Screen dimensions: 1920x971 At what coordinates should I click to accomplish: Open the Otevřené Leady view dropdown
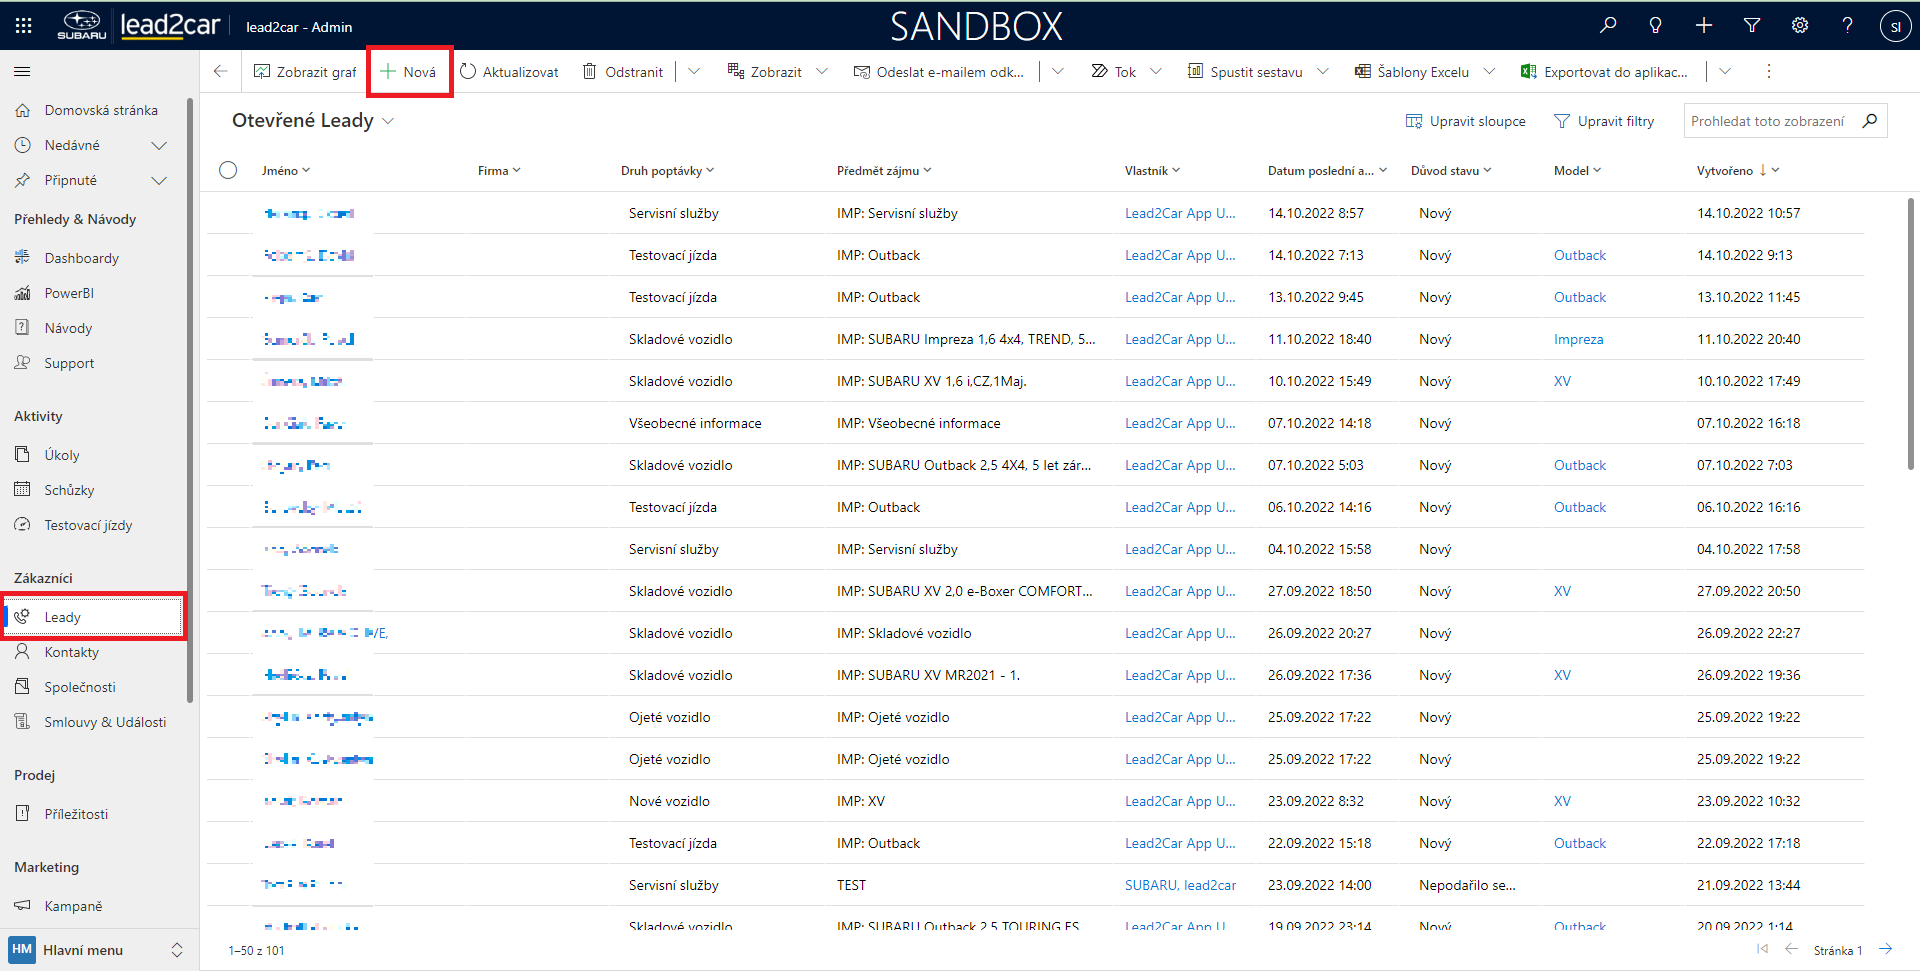click(x=388, y=121)
